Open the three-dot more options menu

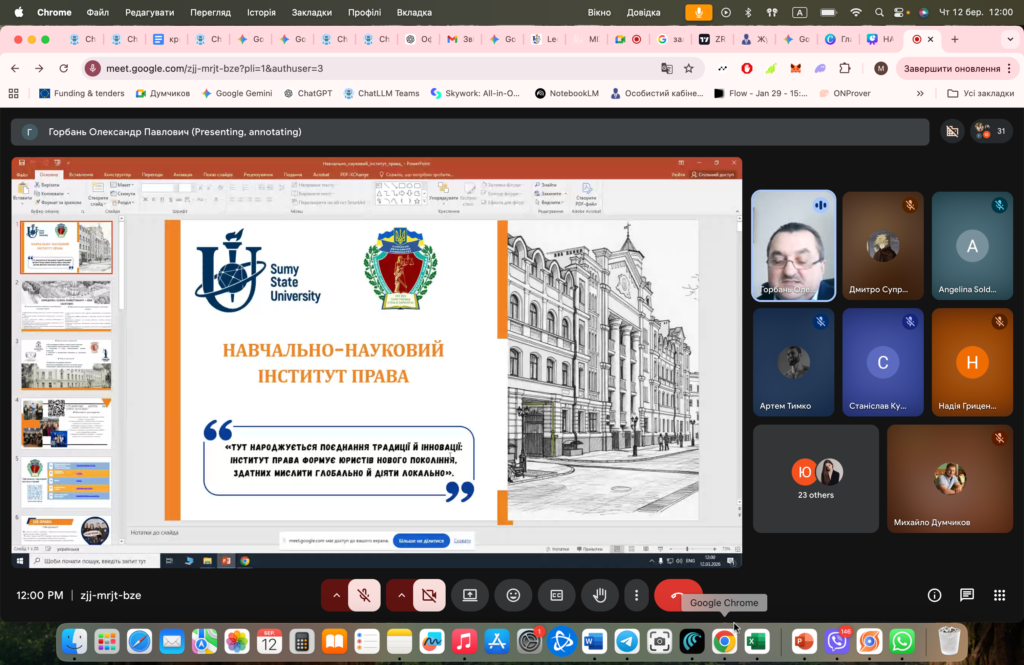point(637,595)
